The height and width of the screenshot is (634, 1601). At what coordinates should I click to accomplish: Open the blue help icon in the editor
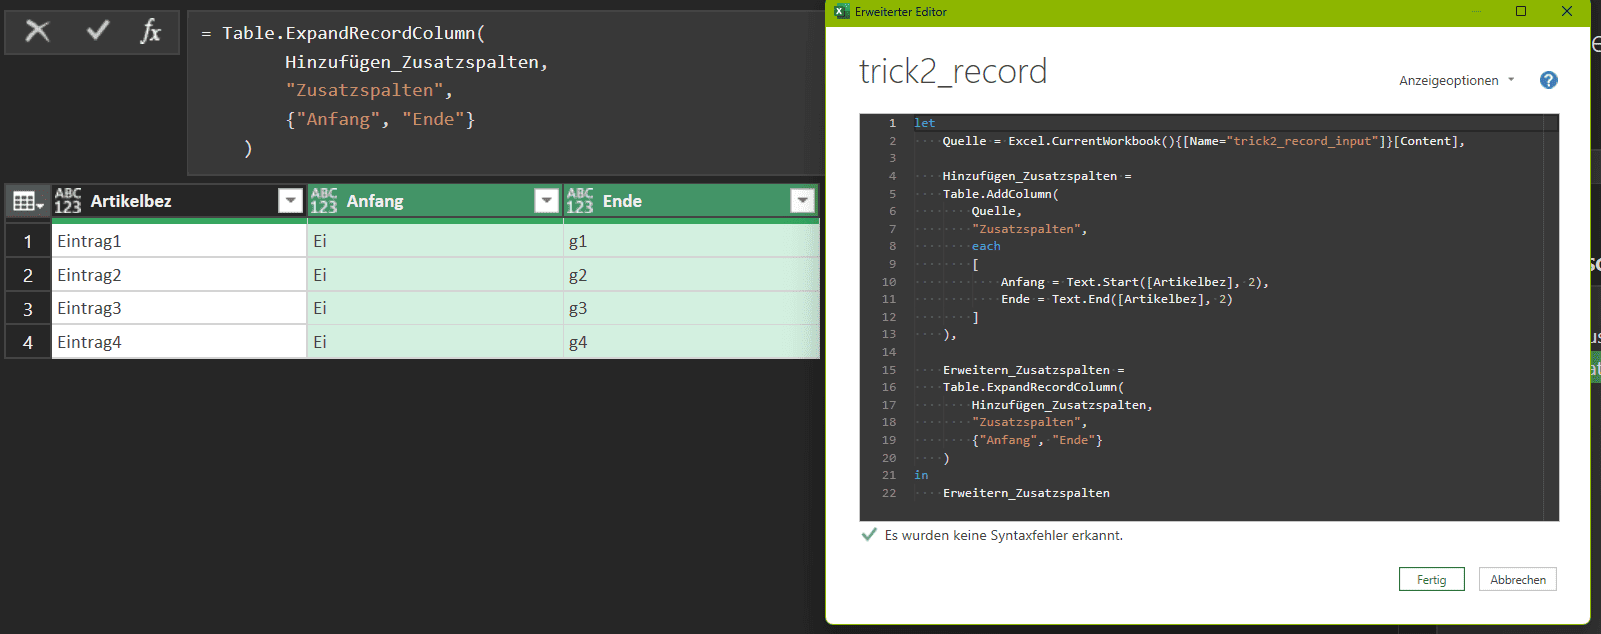[1548, 80]
